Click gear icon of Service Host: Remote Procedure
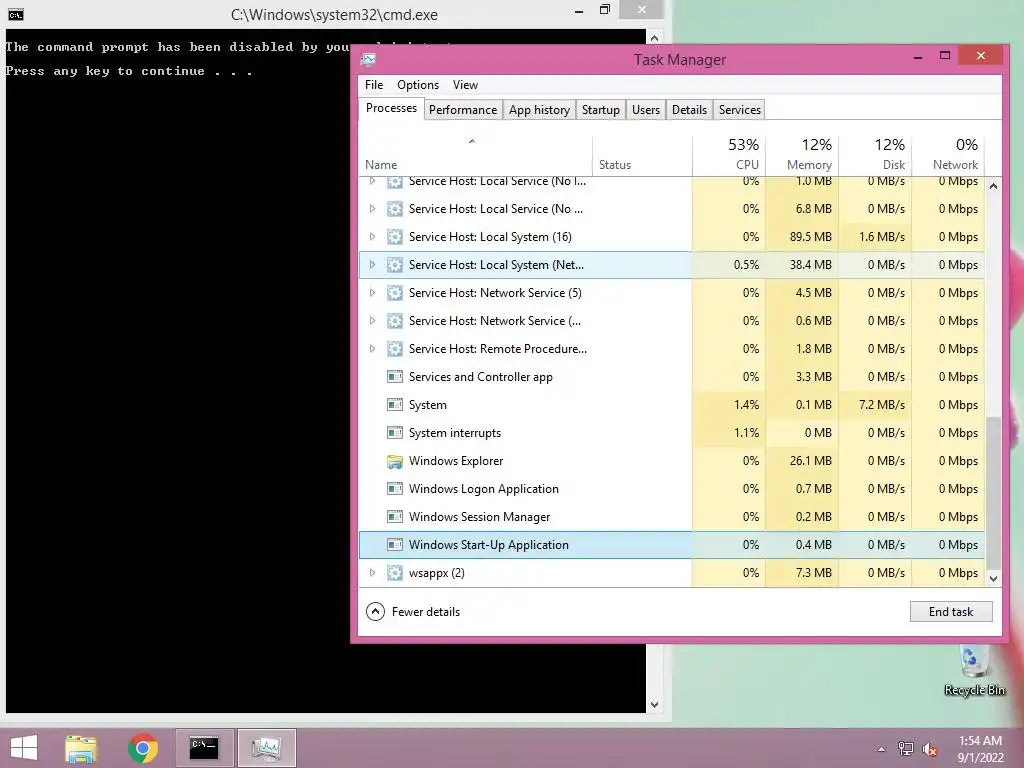The image size is (1024, 768). tap(394, 349)
